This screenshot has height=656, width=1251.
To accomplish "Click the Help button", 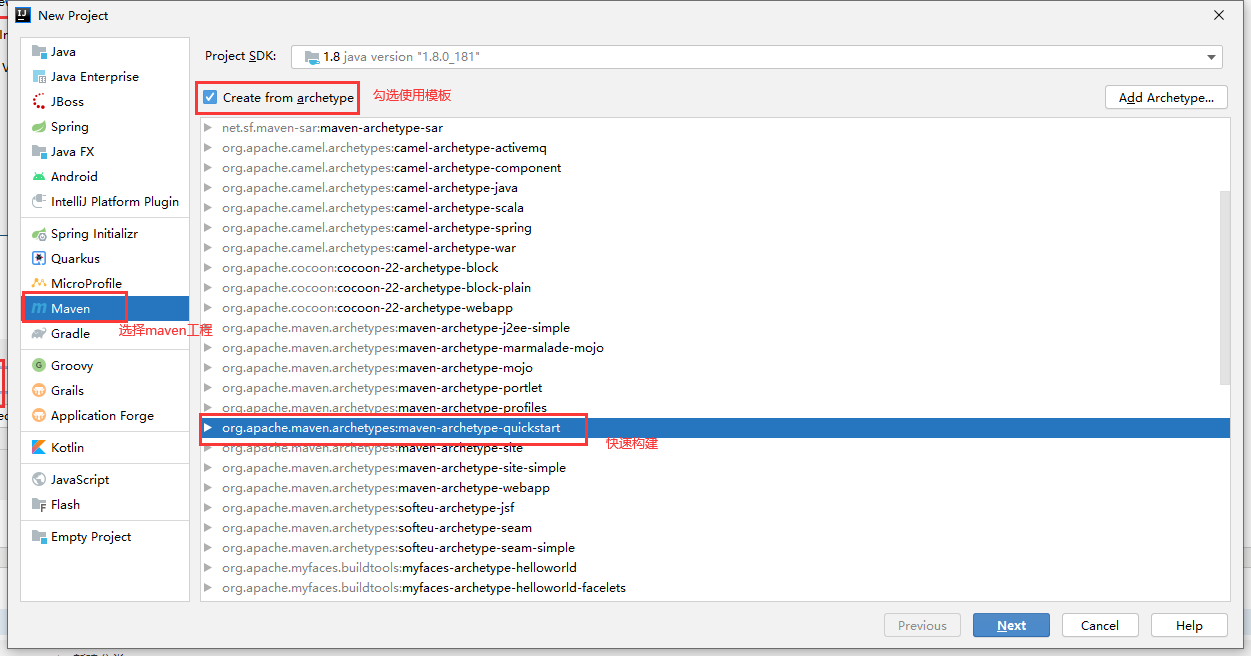I will [x=1189, y=625].
